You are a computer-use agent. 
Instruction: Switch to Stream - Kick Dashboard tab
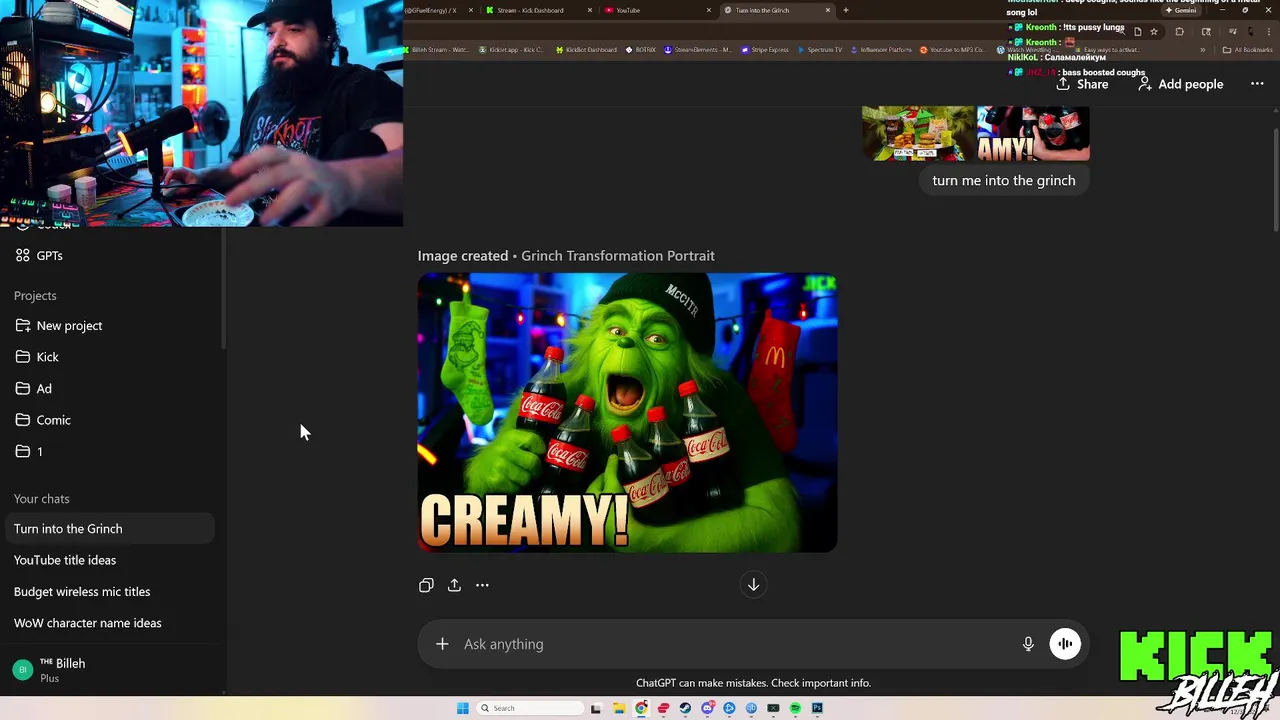(537, 10)
